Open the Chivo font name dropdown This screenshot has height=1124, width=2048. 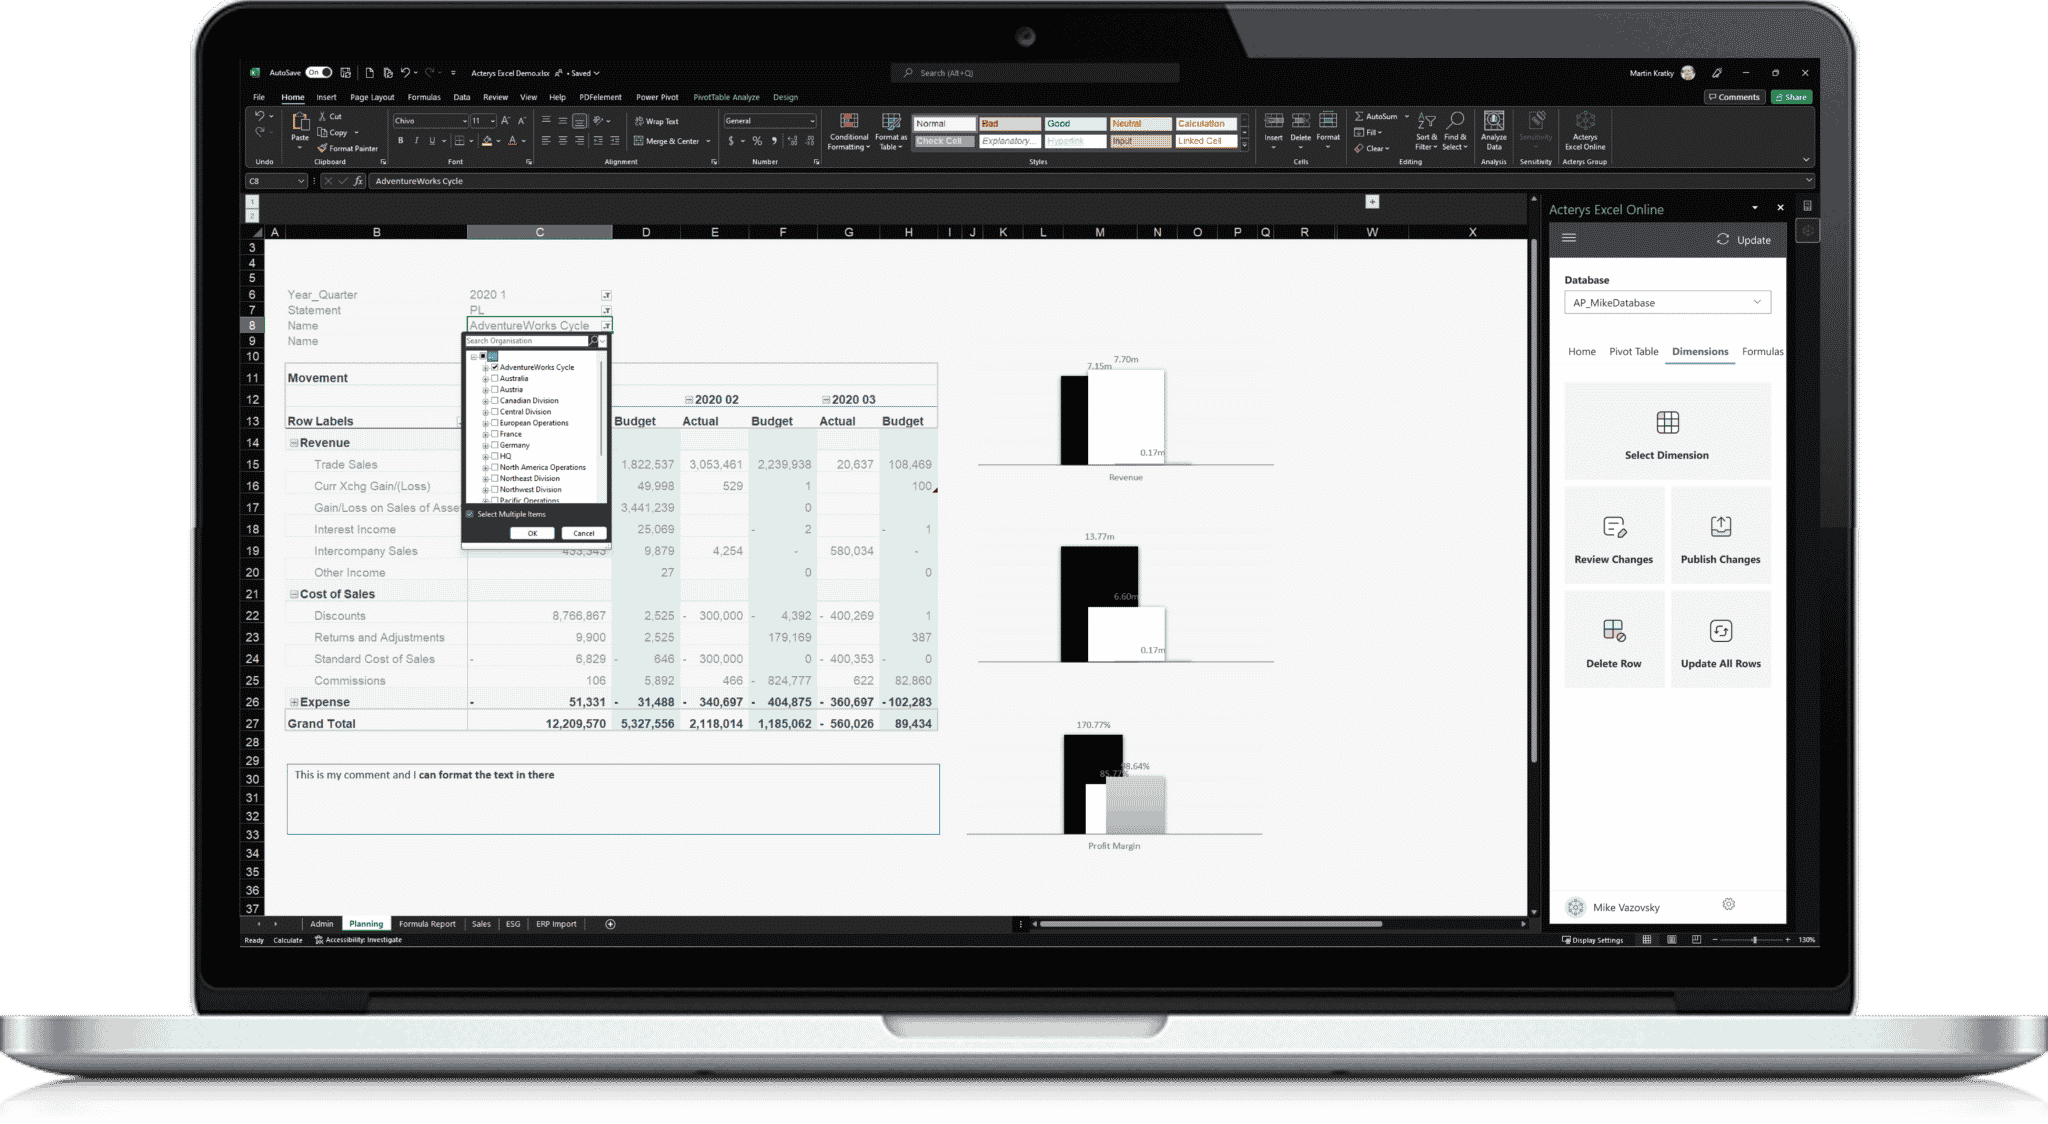[x=464, y=121]
